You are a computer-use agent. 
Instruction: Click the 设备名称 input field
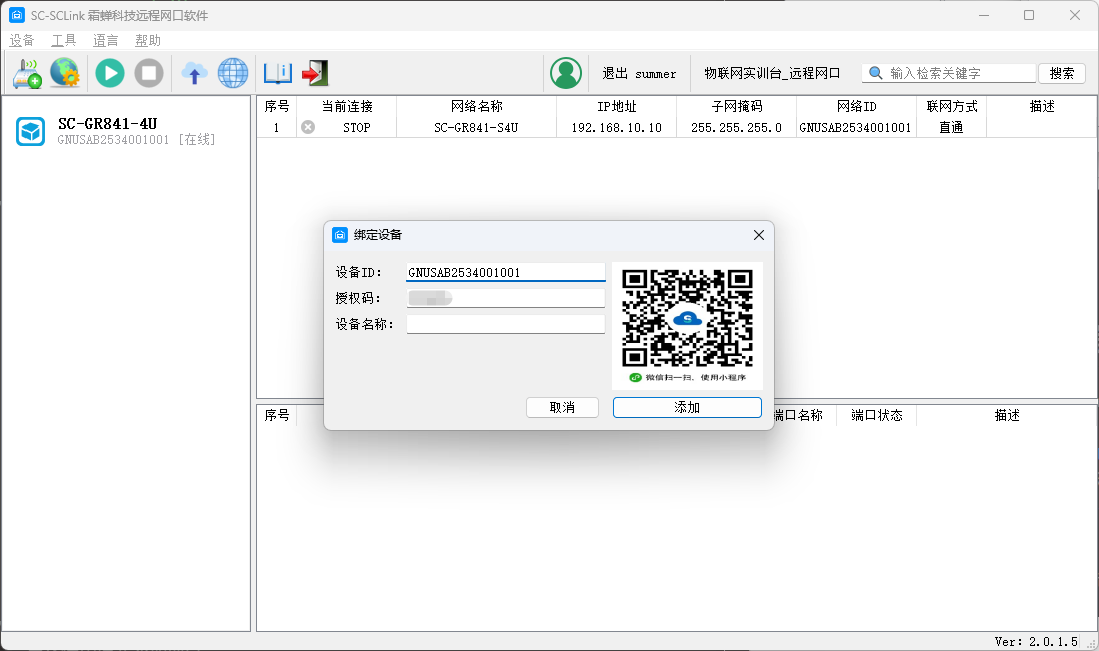(x=505, y=324)
